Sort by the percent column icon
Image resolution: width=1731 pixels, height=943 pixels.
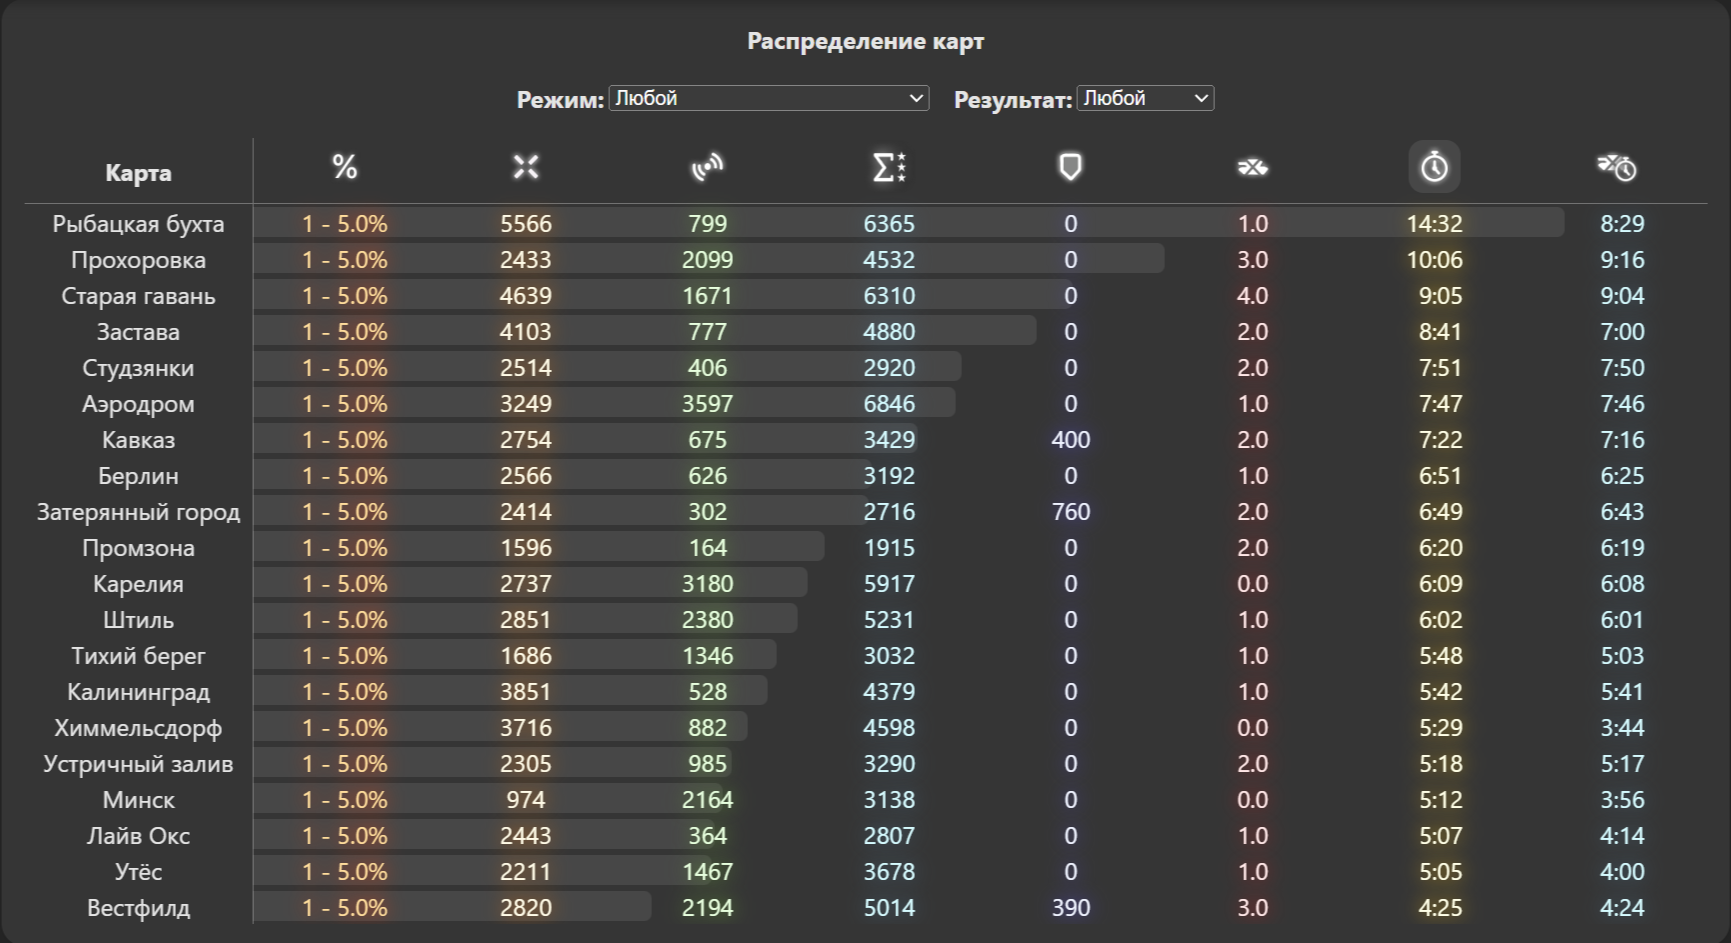pos(345,167)
